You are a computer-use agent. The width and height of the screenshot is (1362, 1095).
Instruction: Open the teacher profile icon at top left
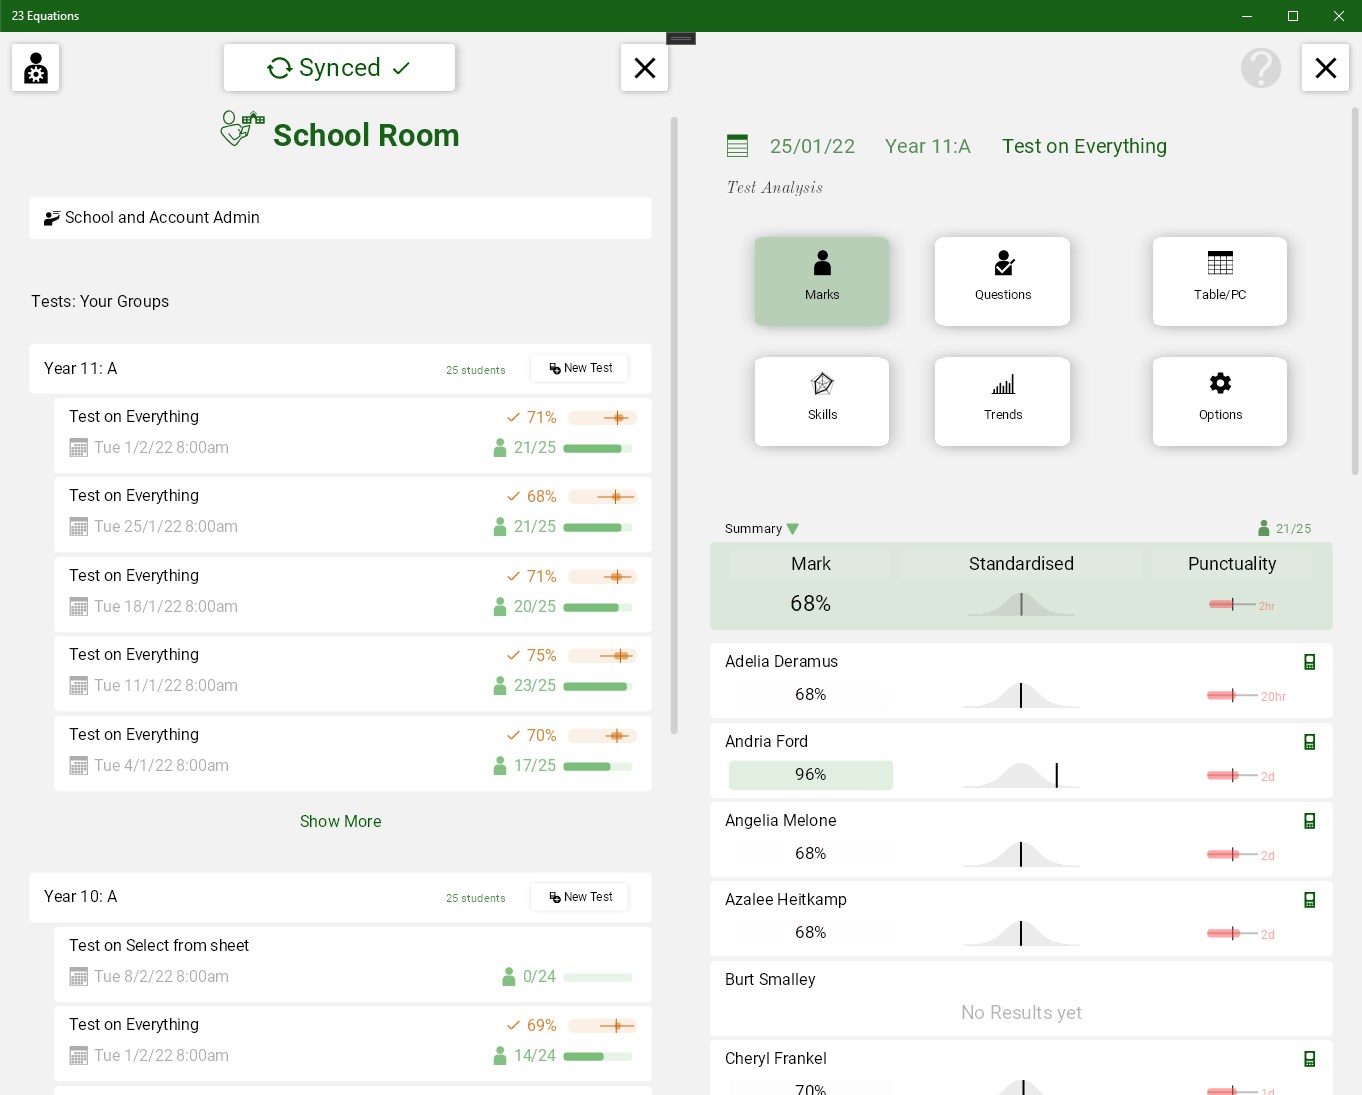pos(36,68)
